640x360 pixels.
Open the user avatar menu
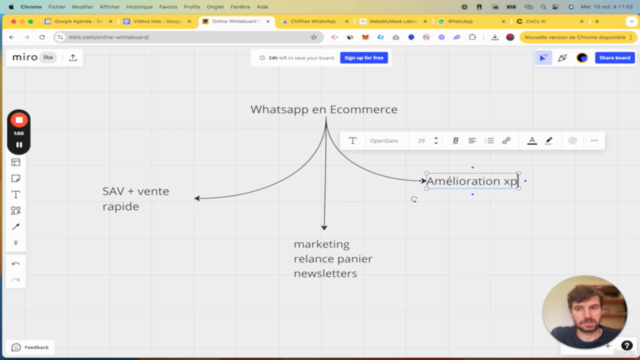[x=582, y=58]
